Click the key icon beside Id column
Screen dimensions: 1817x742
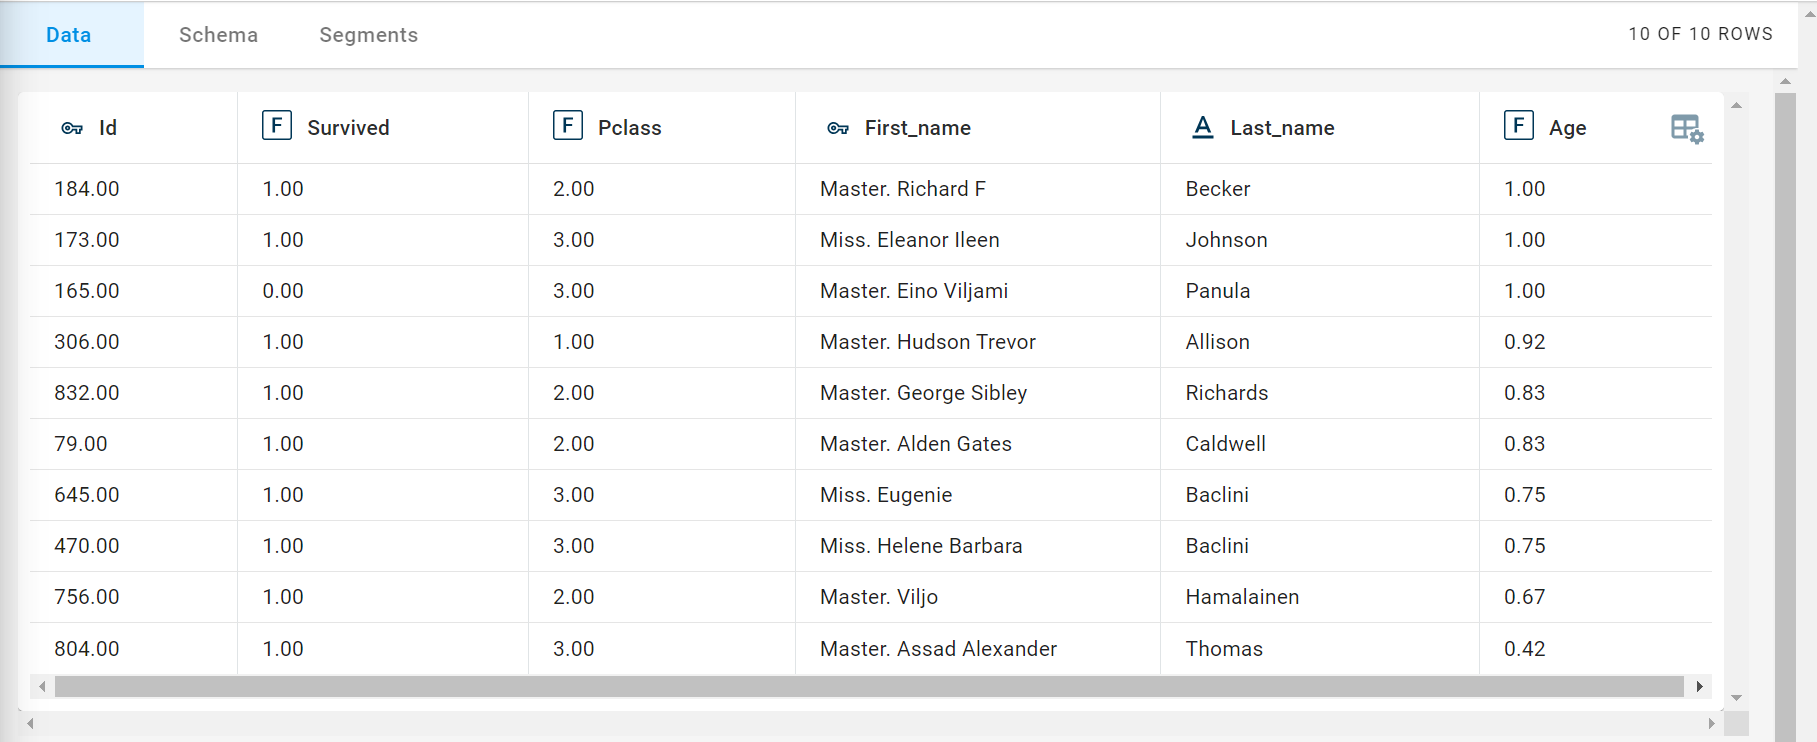[x=72, y=128]
